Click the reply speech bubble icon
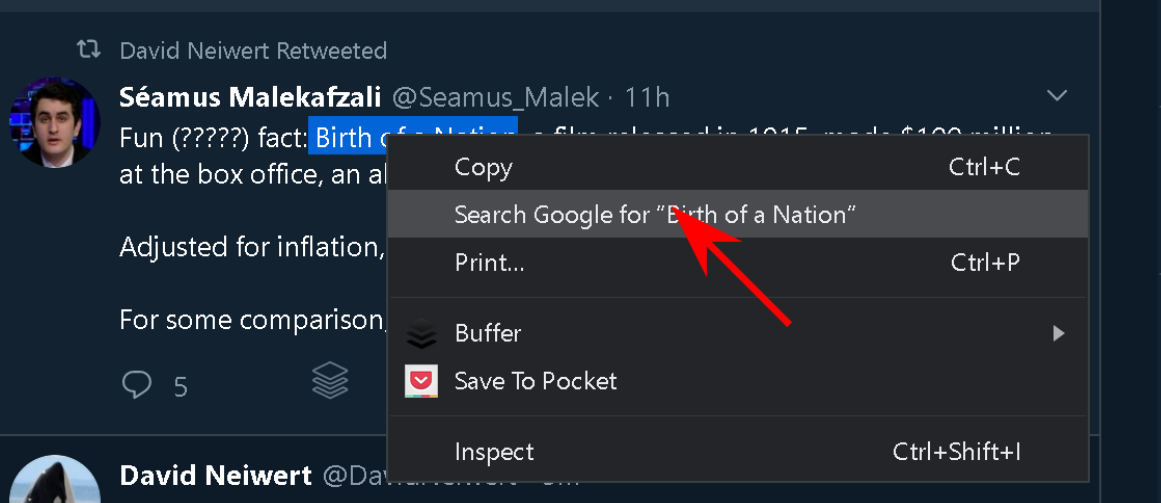 point(136,385)
